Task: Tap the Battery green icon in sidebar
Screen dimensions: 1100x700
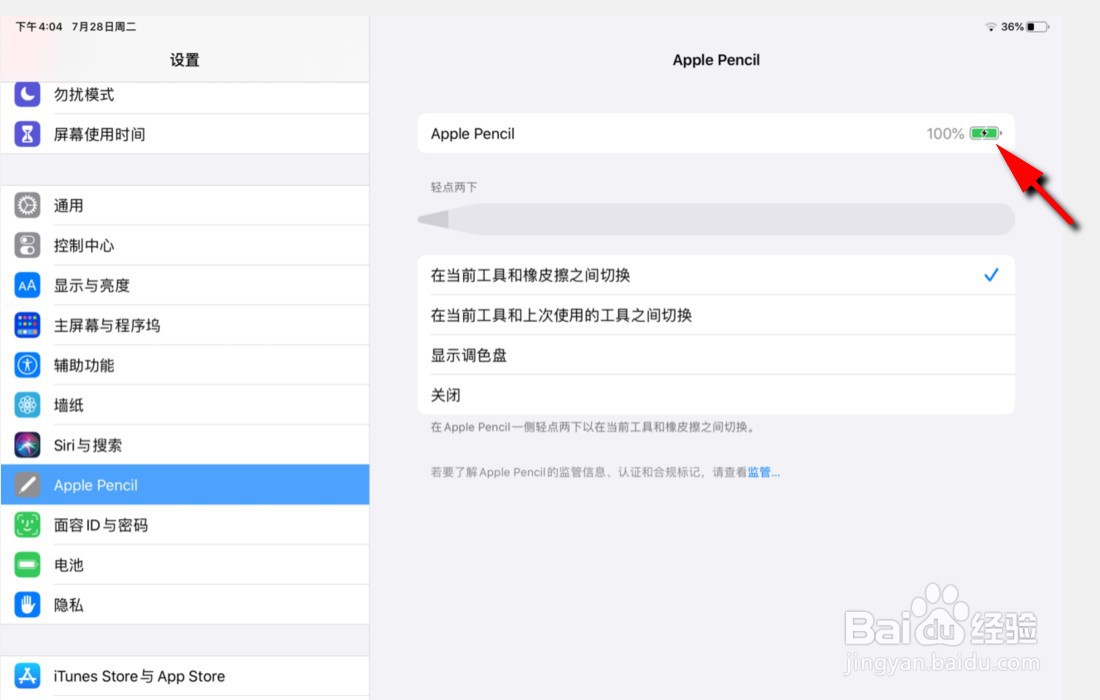Action: (27, 565)
